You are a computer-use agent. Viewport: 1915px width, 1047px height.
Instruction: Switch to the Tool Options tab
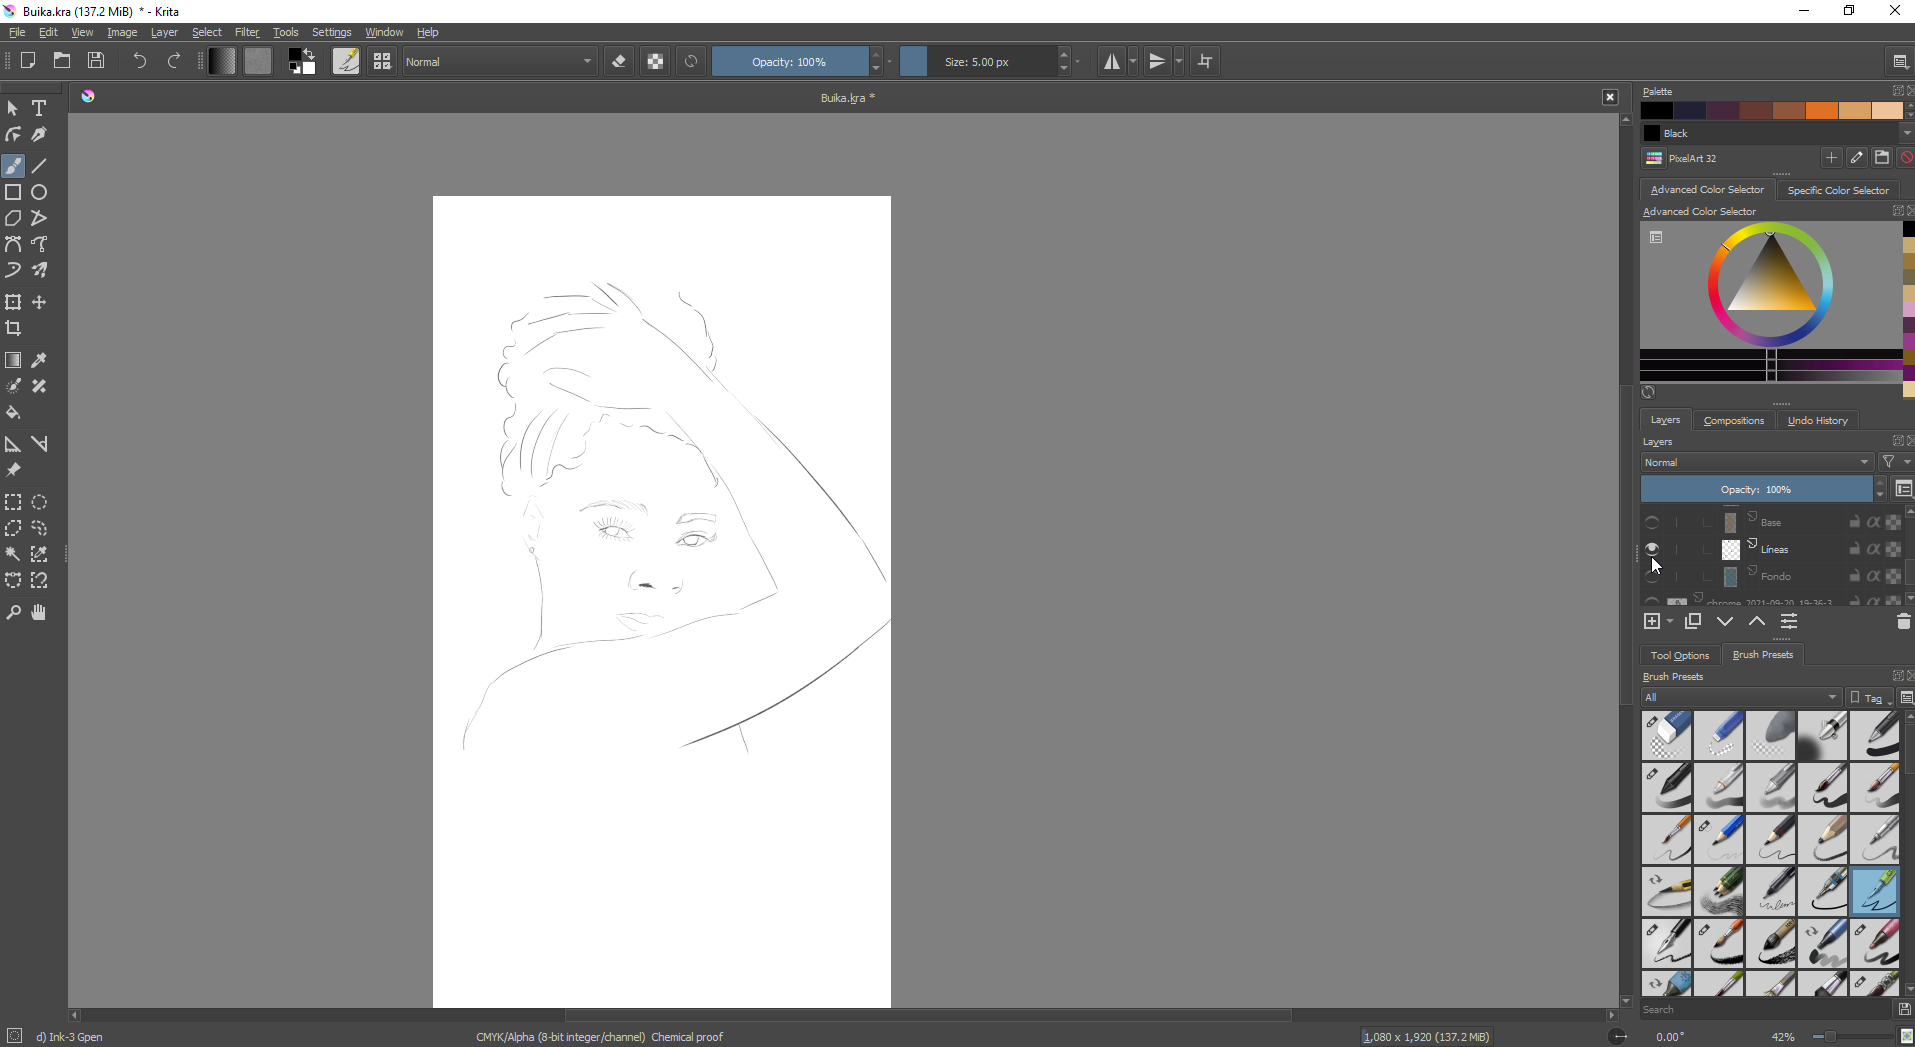coord(1679,655)
